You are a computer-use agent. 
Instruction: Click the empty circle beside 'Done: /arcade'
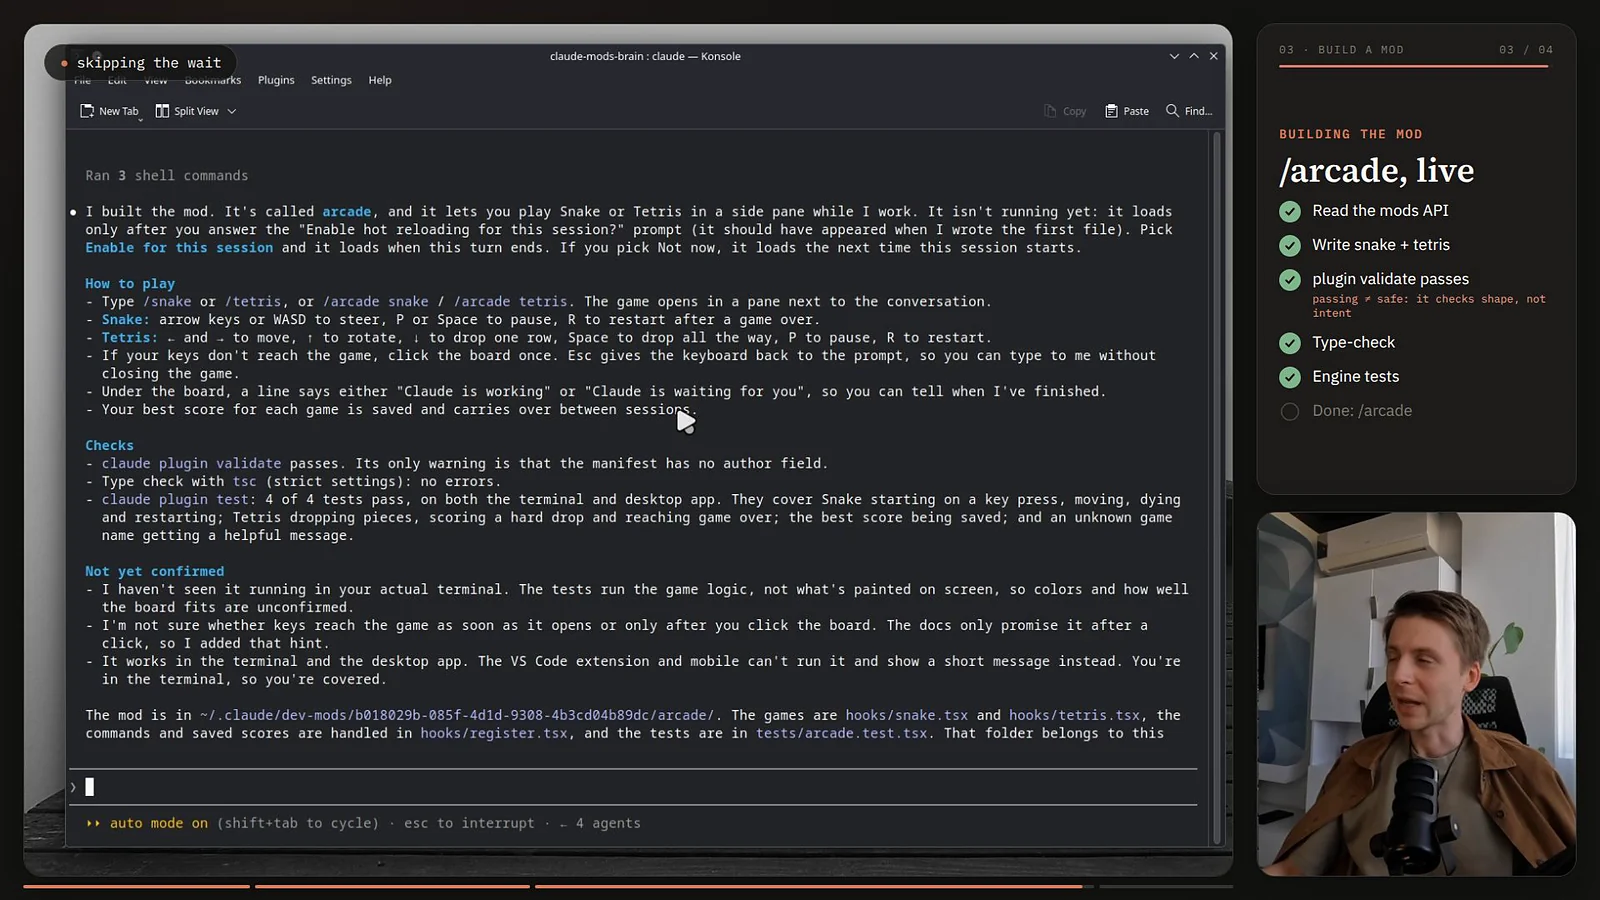click(1290, 411)
